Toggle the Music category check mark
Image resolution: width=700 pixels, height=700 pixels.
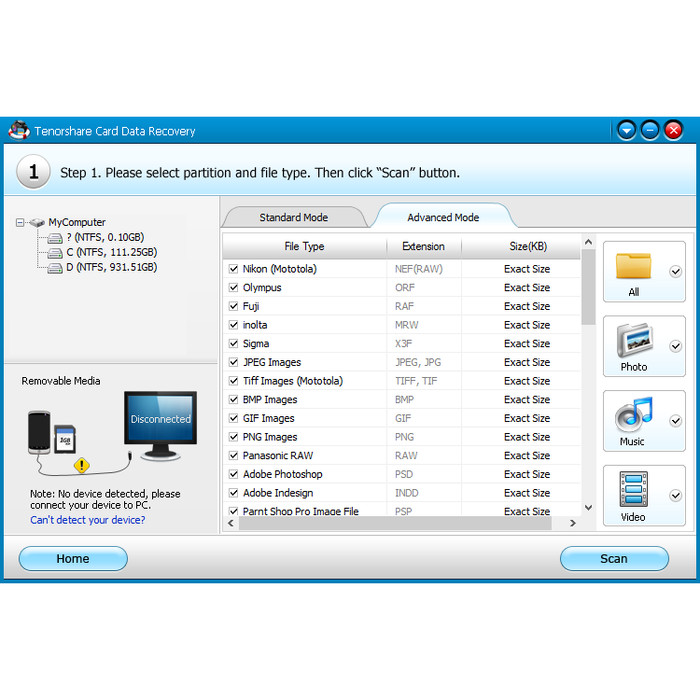click(x=675, y=421)
